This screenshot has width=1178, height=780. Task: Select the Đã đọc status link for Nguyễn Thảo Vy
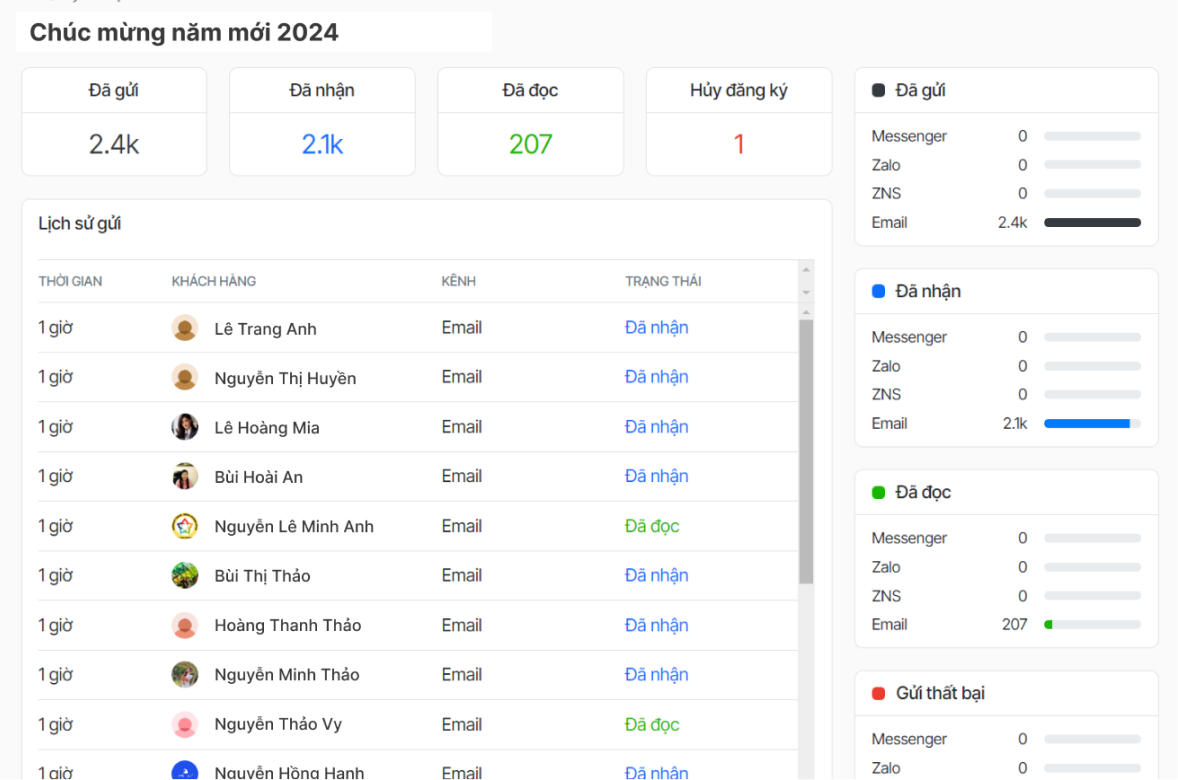[651, 724]
